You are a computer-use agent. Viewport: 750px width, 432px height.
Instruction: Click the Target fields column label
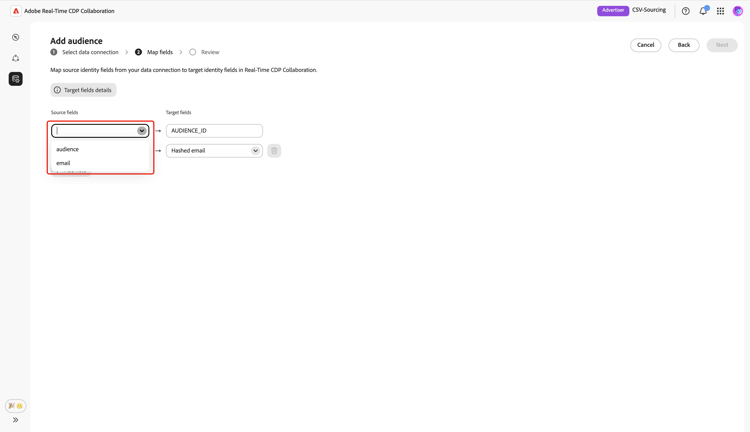pos(178,112)
